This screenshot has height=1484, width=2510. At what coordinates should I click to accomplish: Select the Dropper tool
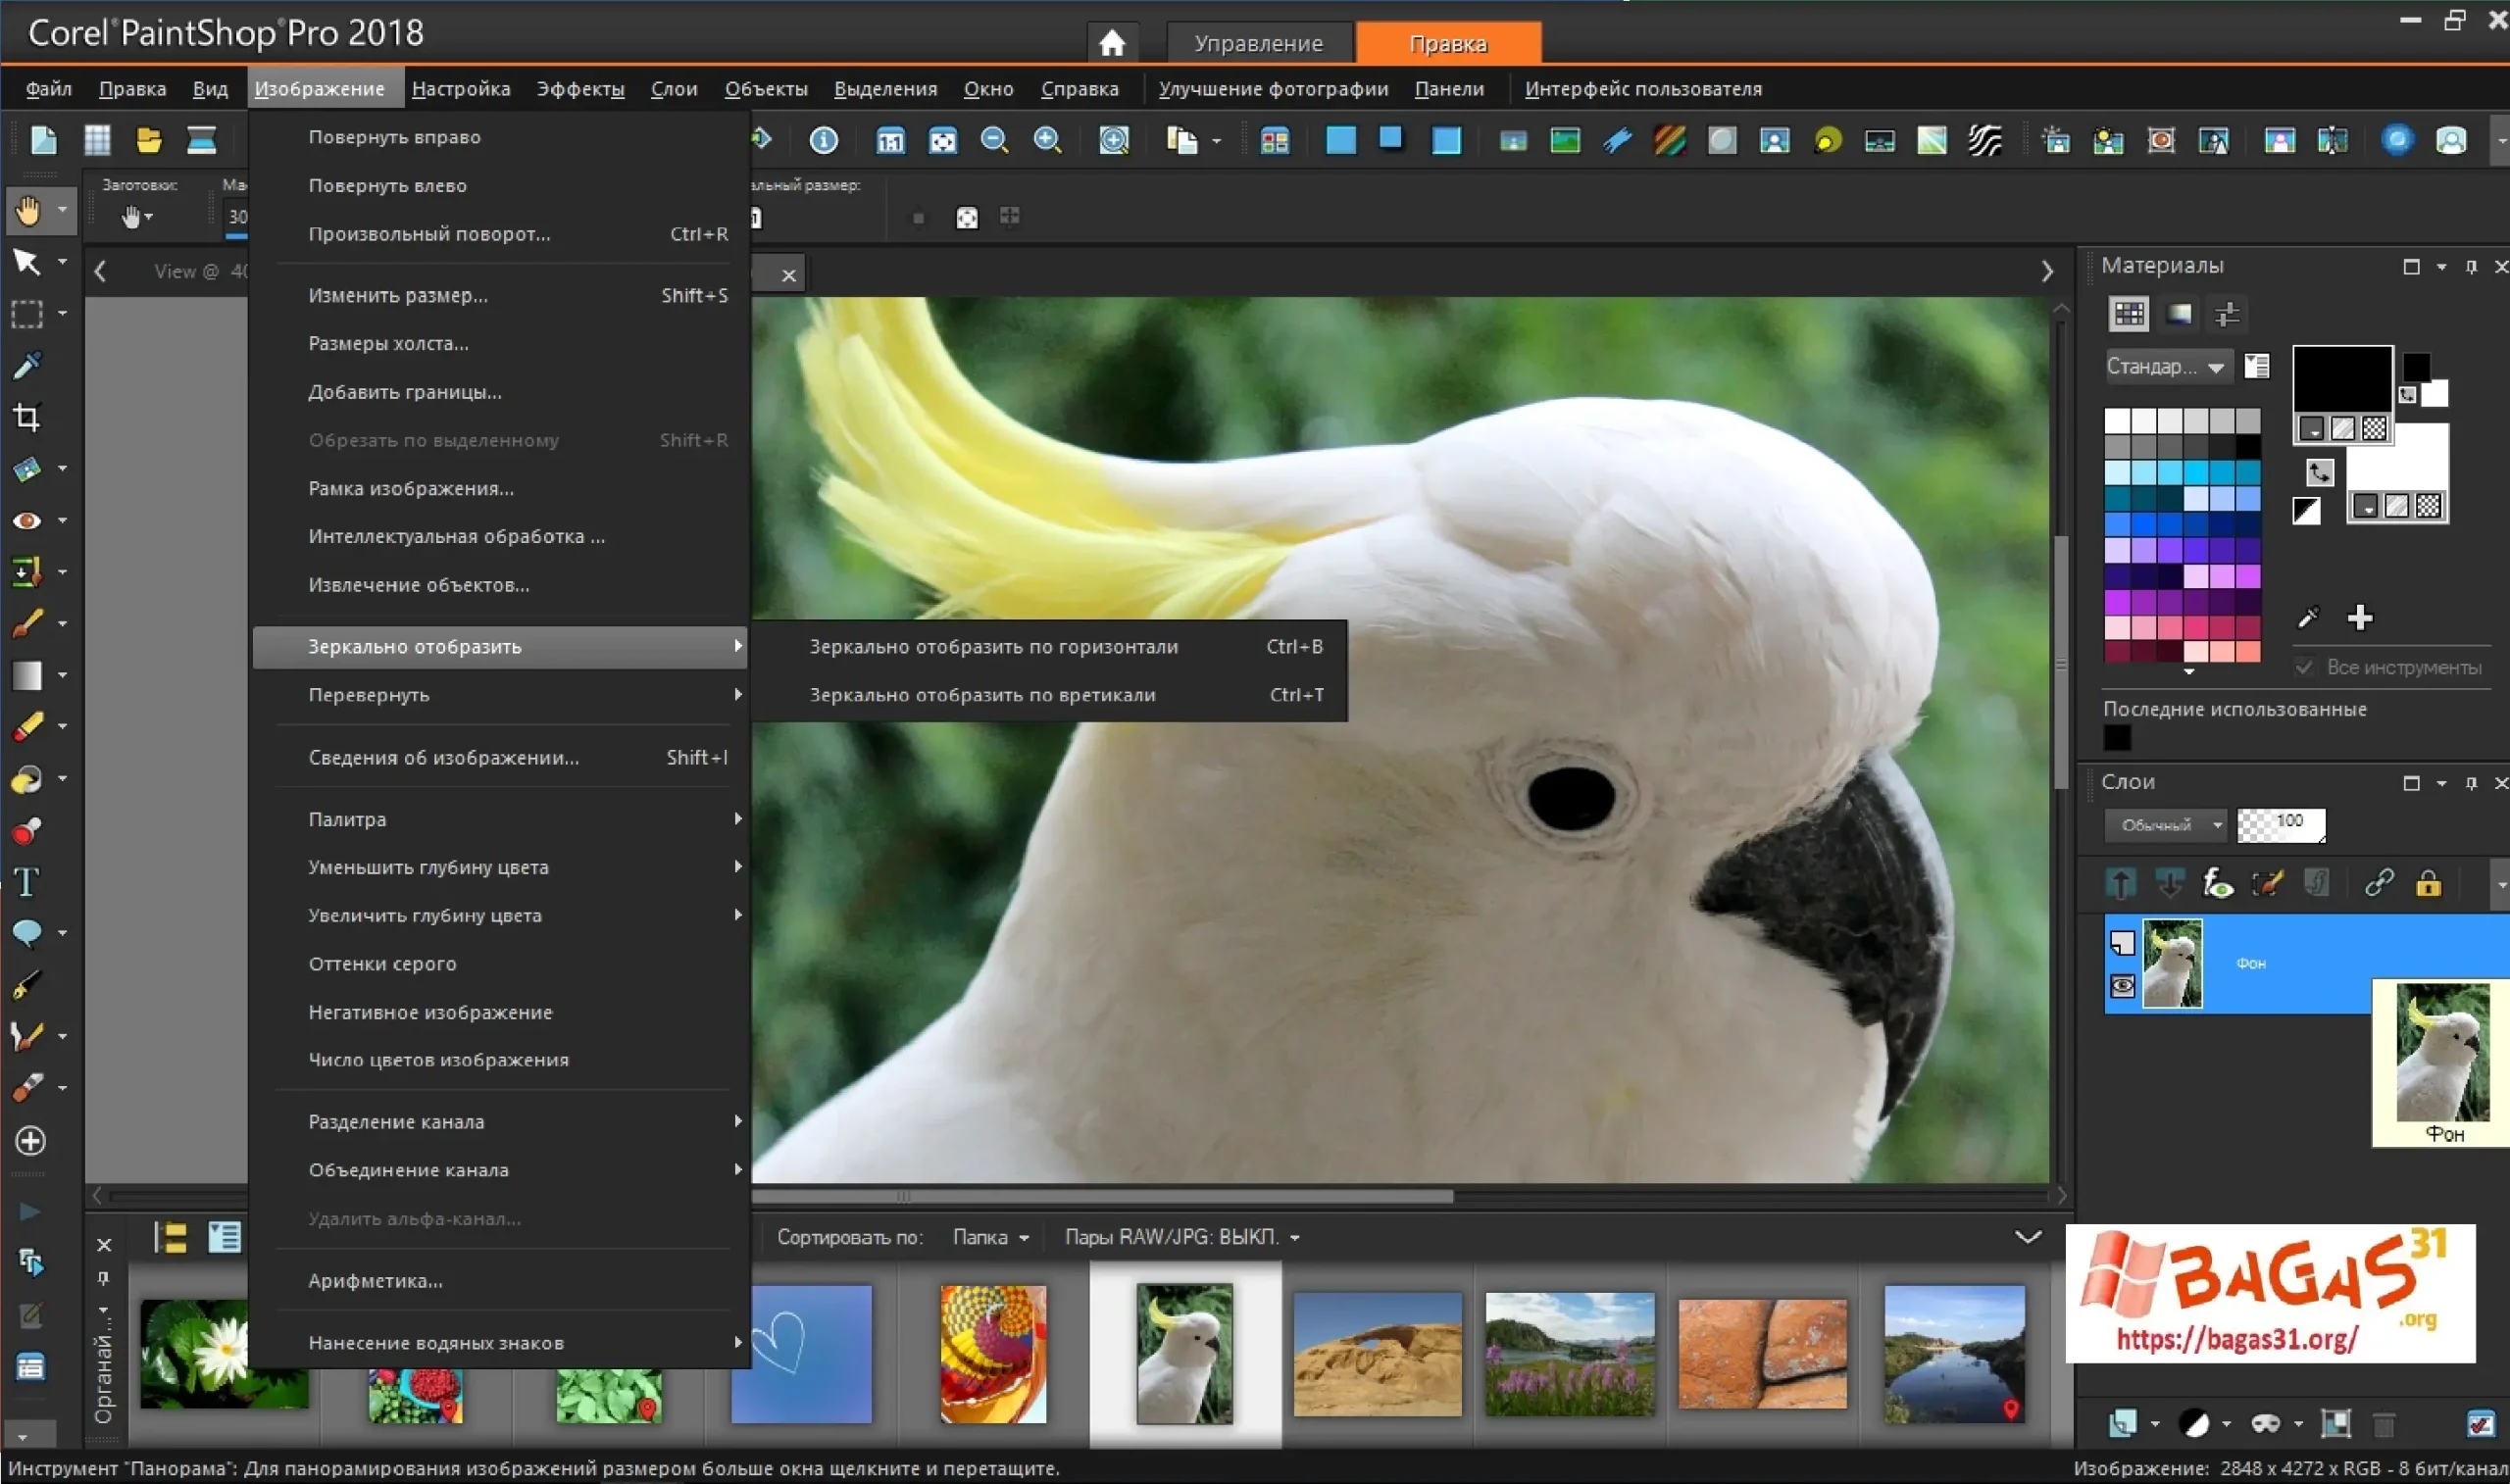click(27, 365)
